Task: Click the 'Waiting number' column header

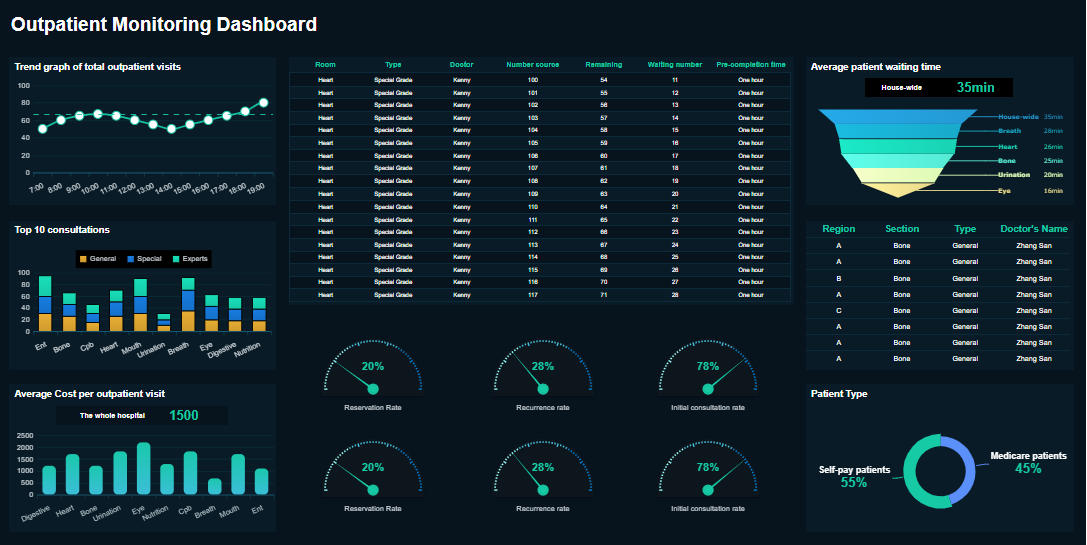Action: click(675, 64)
